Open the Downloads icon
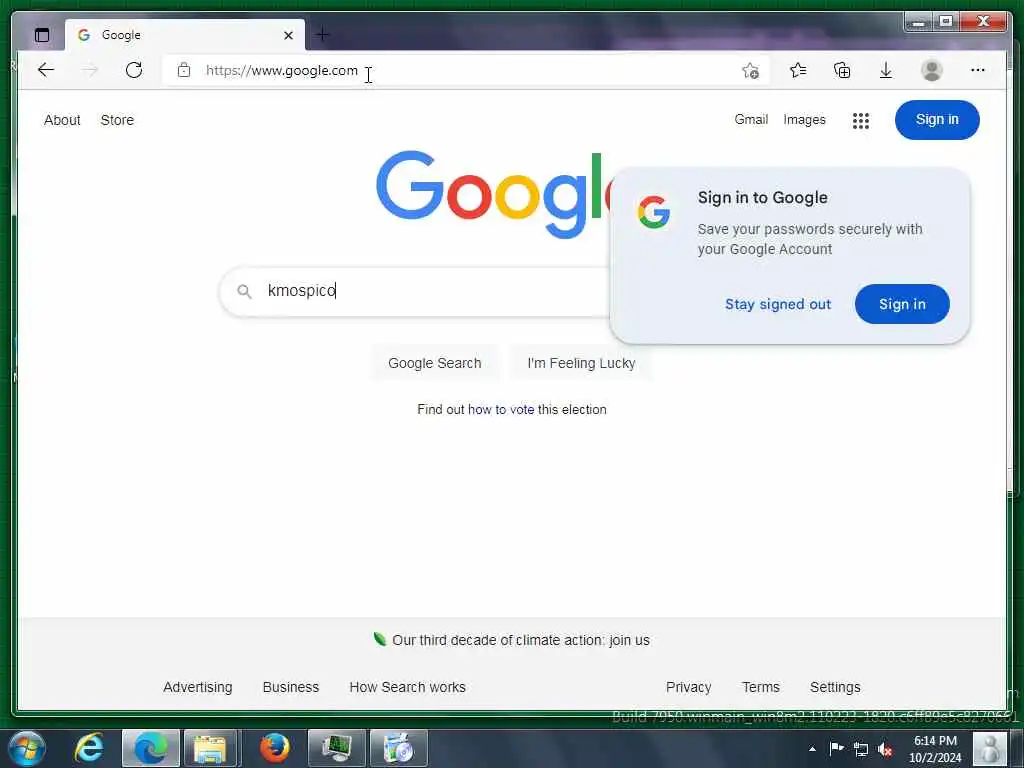Image resolution: width=1024 pixels, height=768 pixels. pos(886,70)
